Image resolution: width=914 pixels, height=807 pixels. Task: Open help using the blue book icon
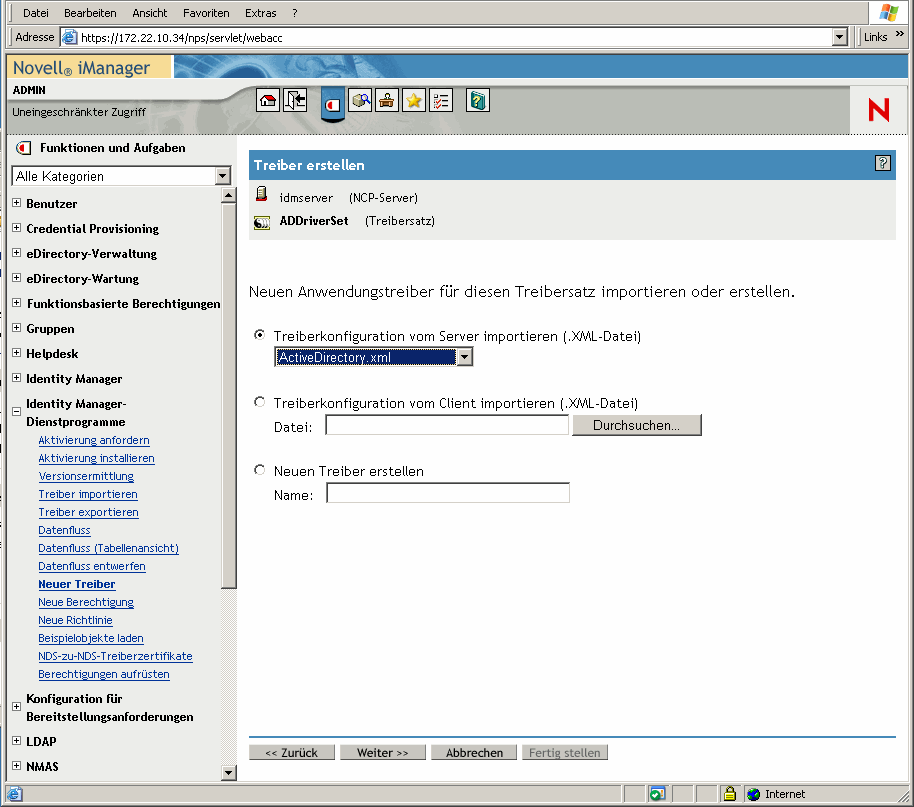point(477,100)
